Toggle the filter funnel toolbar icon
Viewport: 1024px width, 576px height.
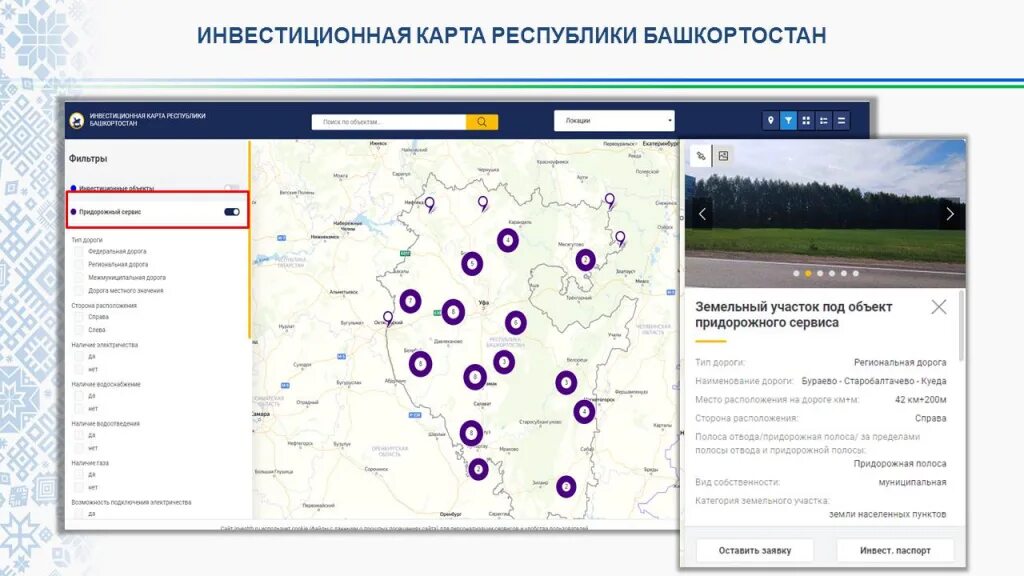[x=788, y=121]
